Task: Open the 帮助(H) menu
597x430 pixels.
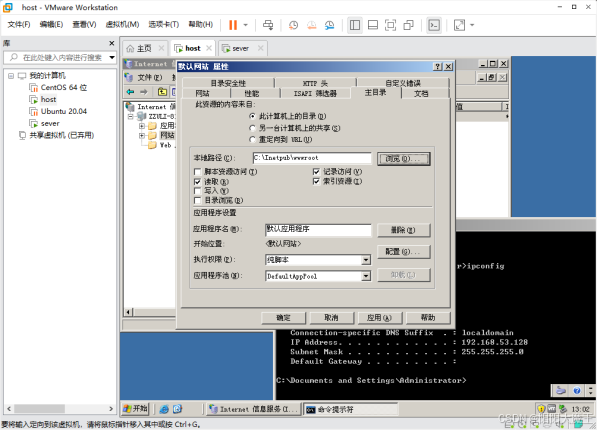Action: tap(201, 24)
